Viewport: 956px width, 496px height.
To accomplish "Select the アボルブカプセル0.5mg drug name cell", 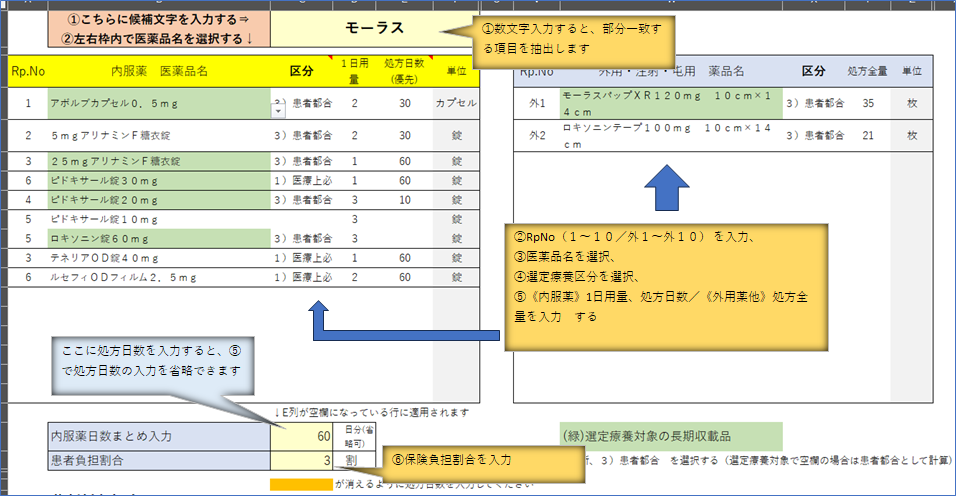I will pyautogui.click(x=159, y=104).
